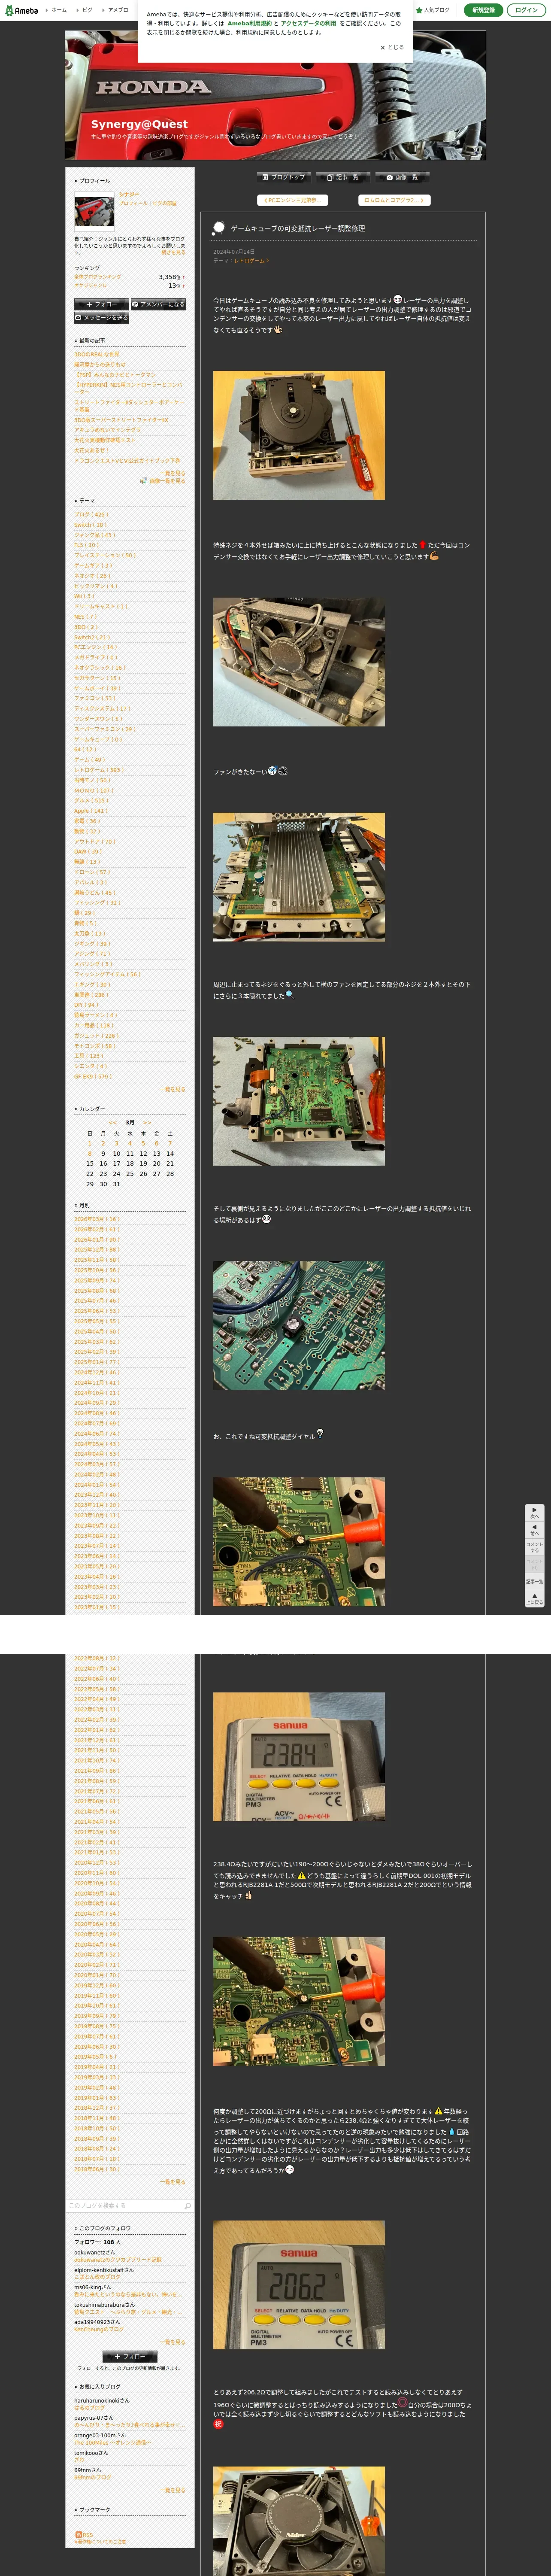
Task: Open theme ドローン ( 57 )
Action: point(92,871)
